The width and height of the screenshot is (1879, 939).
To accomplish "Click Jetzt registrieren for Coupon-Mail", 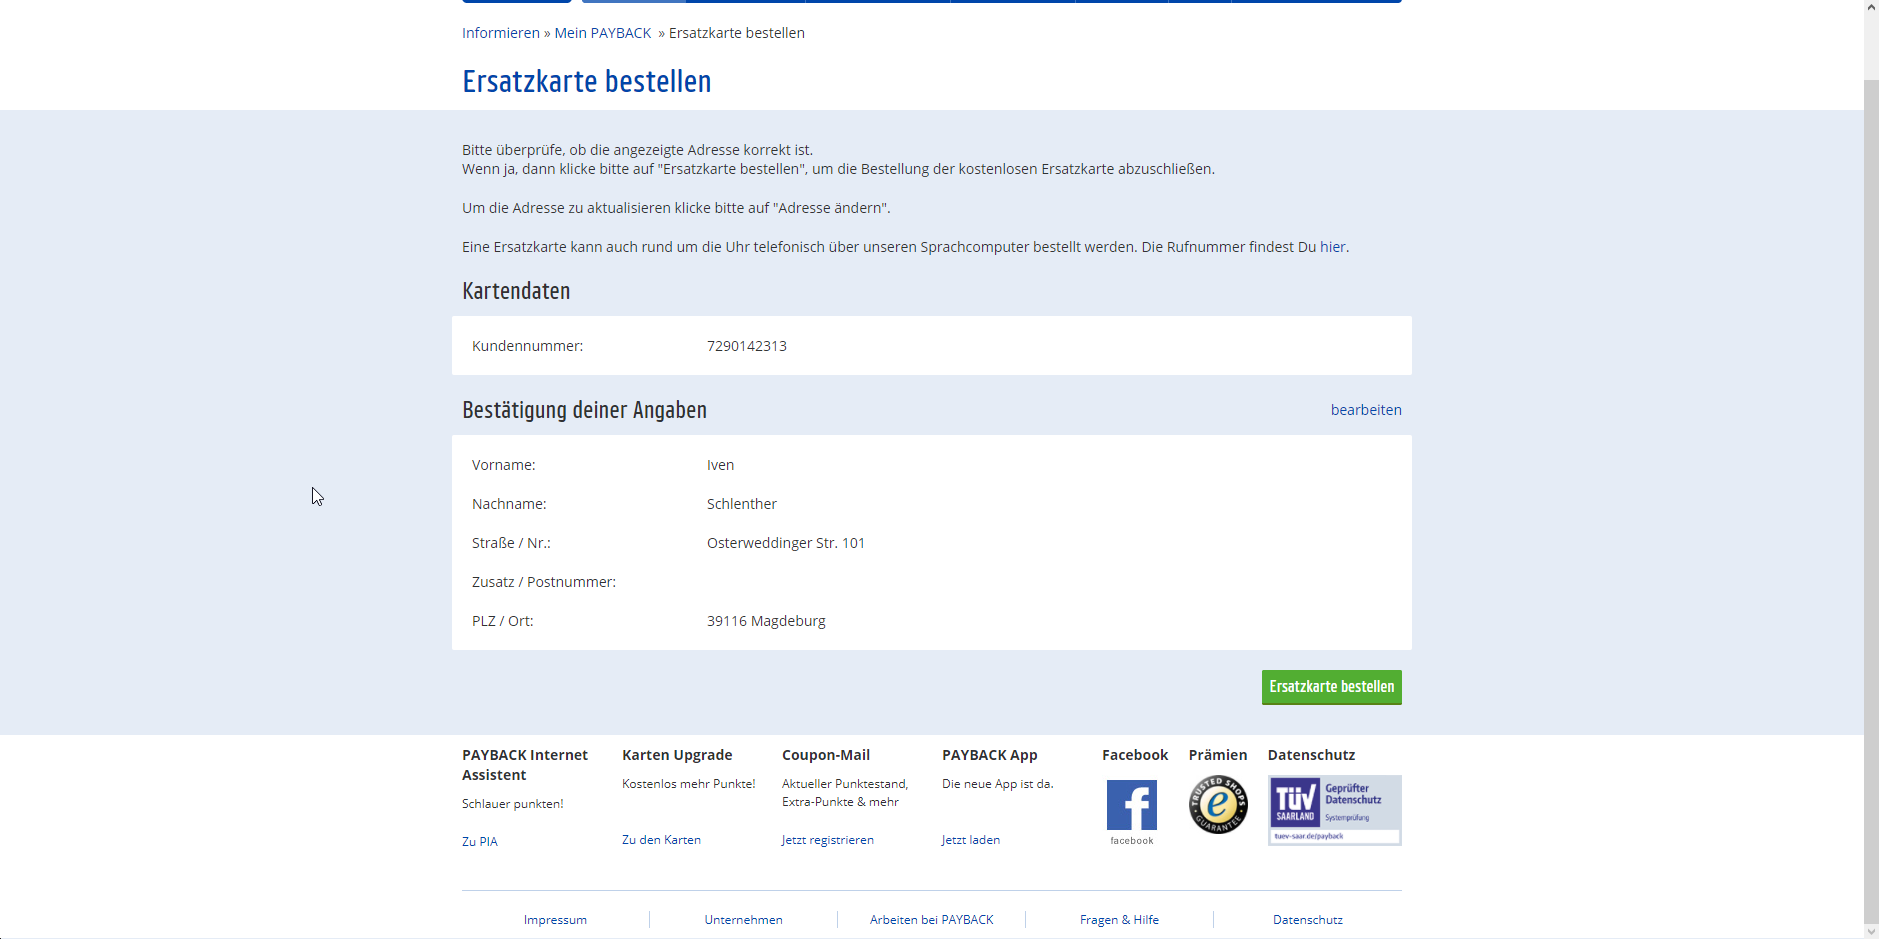I will (x=827, y=840).
